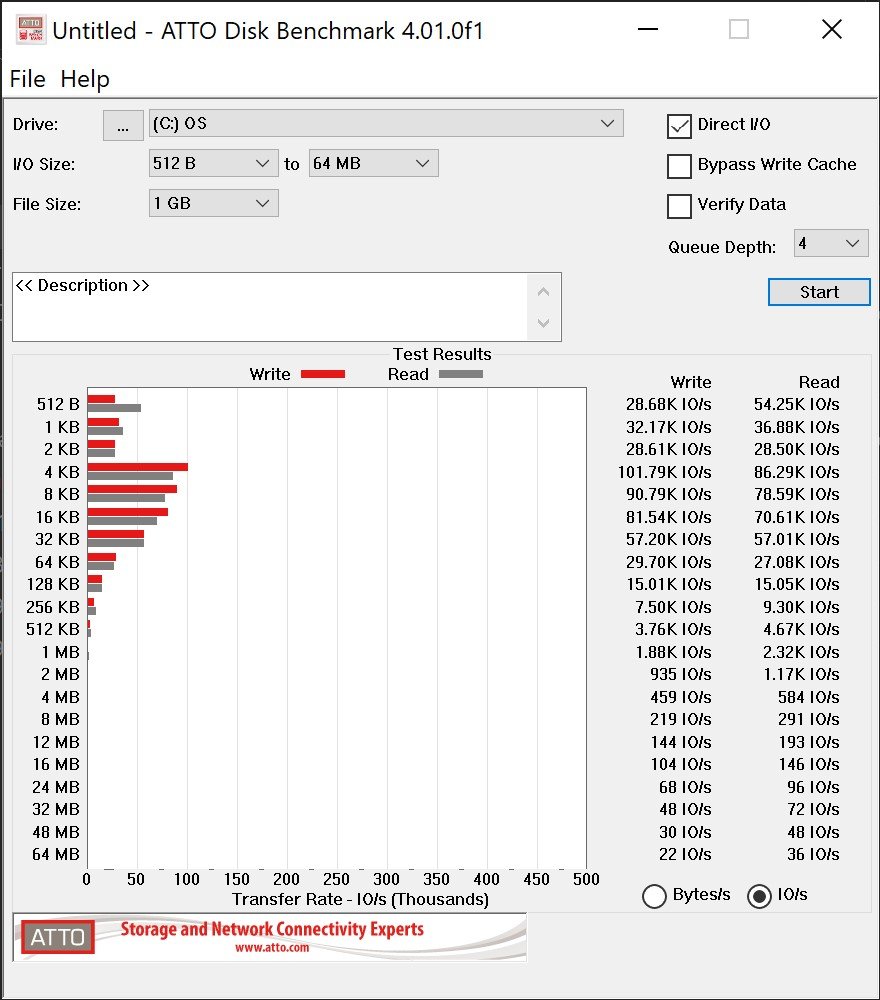Click inside the Description text box

coord(270,307)
